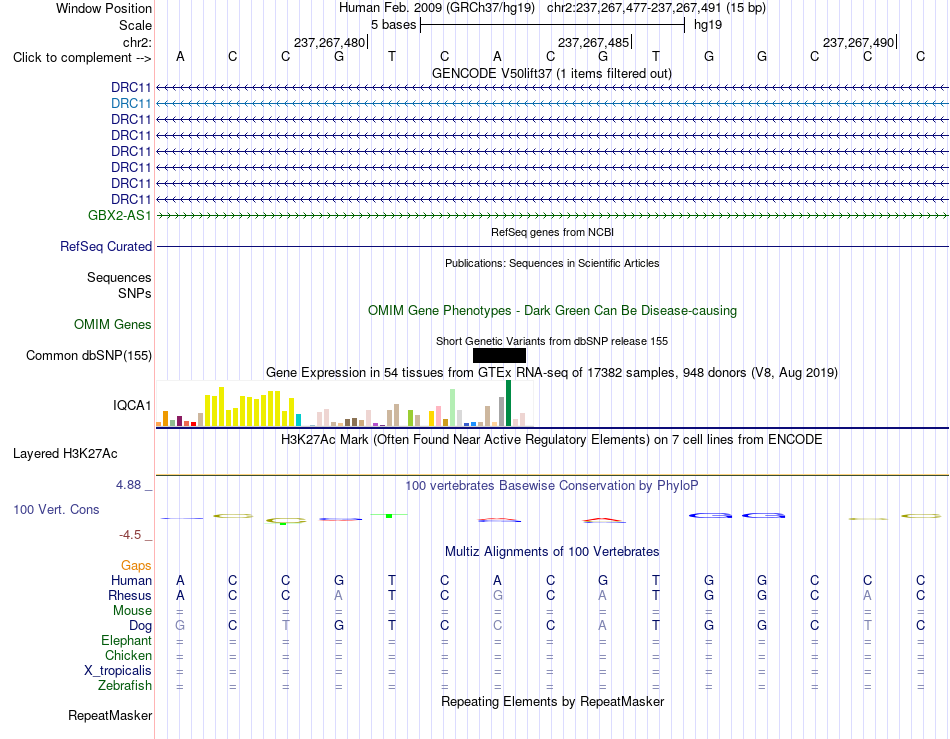Click 'Repeating Elements by RepeatMasker' title
Screen dimensions: 950x739
click(553, 701)
